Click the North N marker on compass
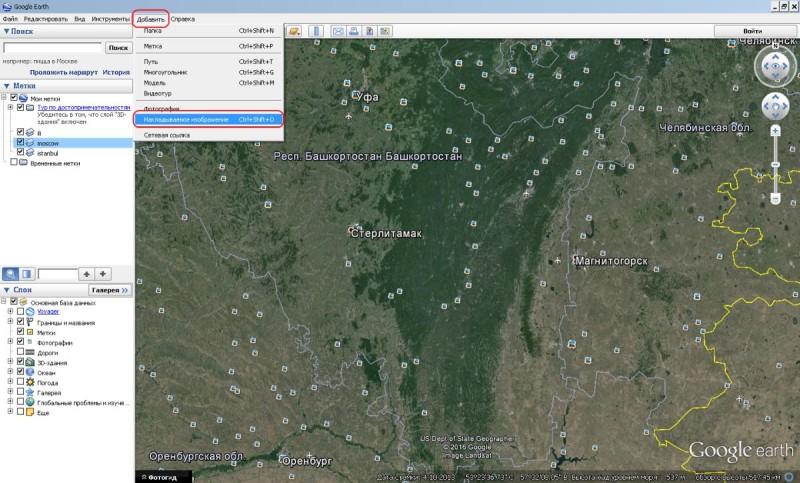Image resolution: width=800 pixels, height=483 pixels. (x=776, y=46)
